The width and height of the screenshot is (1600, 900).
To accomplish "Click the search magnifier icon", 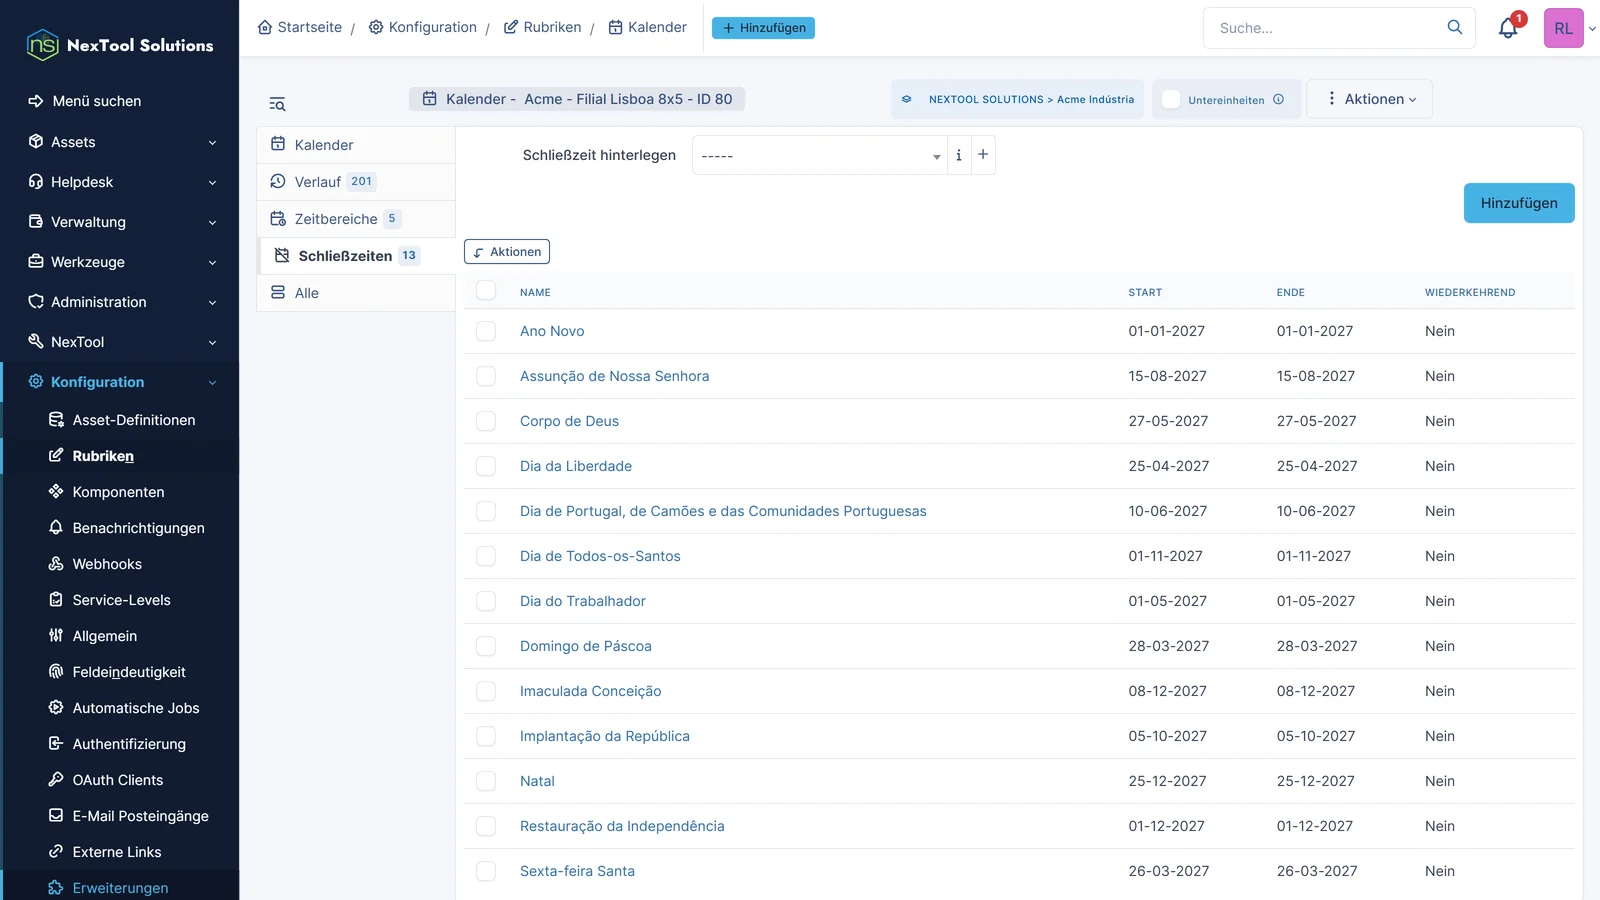I will (1454, 27).
